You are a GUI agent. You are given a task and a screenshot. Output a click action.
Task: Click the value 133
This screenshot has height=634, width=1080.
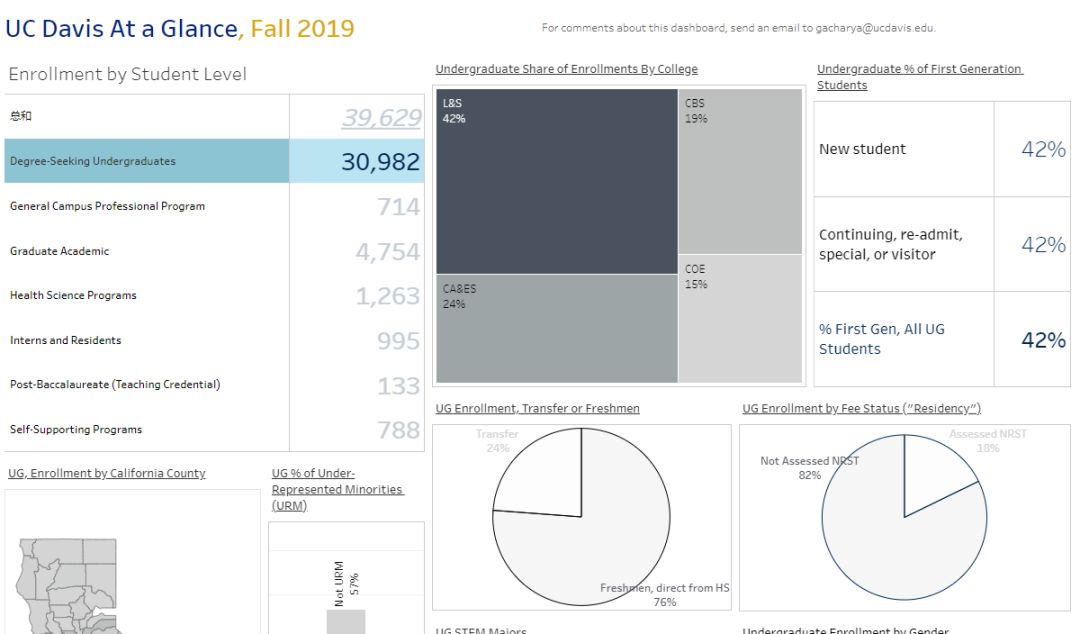pyautogui.click(x=398, y=386)
